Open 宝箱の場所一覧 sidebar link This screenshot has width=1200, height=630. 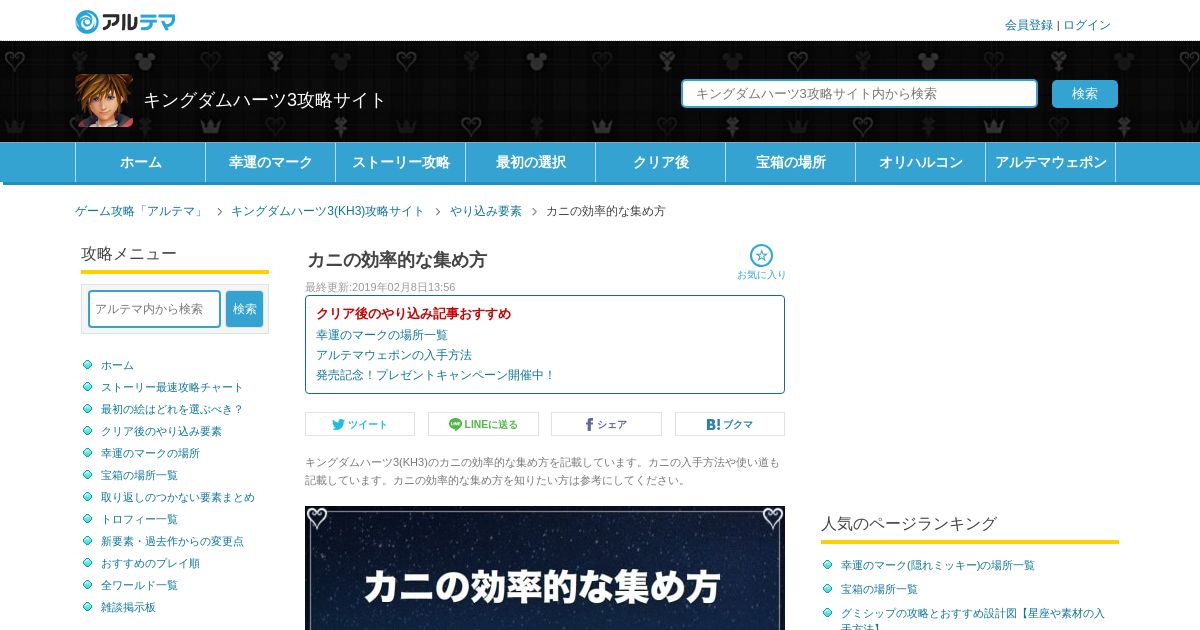(x=139, y=475)
